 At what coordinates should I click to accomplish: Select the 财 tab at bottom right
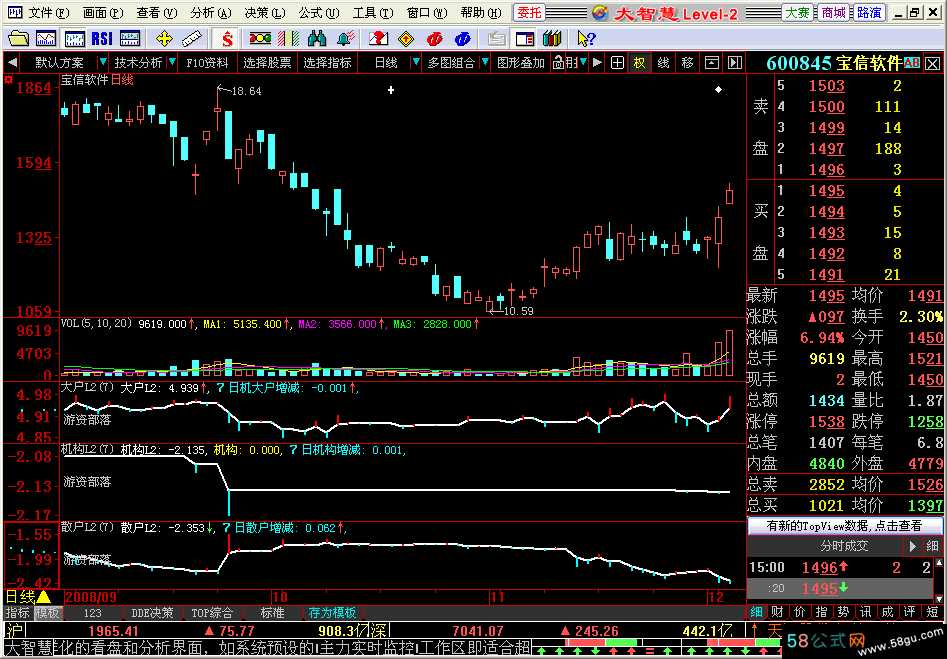777,612
